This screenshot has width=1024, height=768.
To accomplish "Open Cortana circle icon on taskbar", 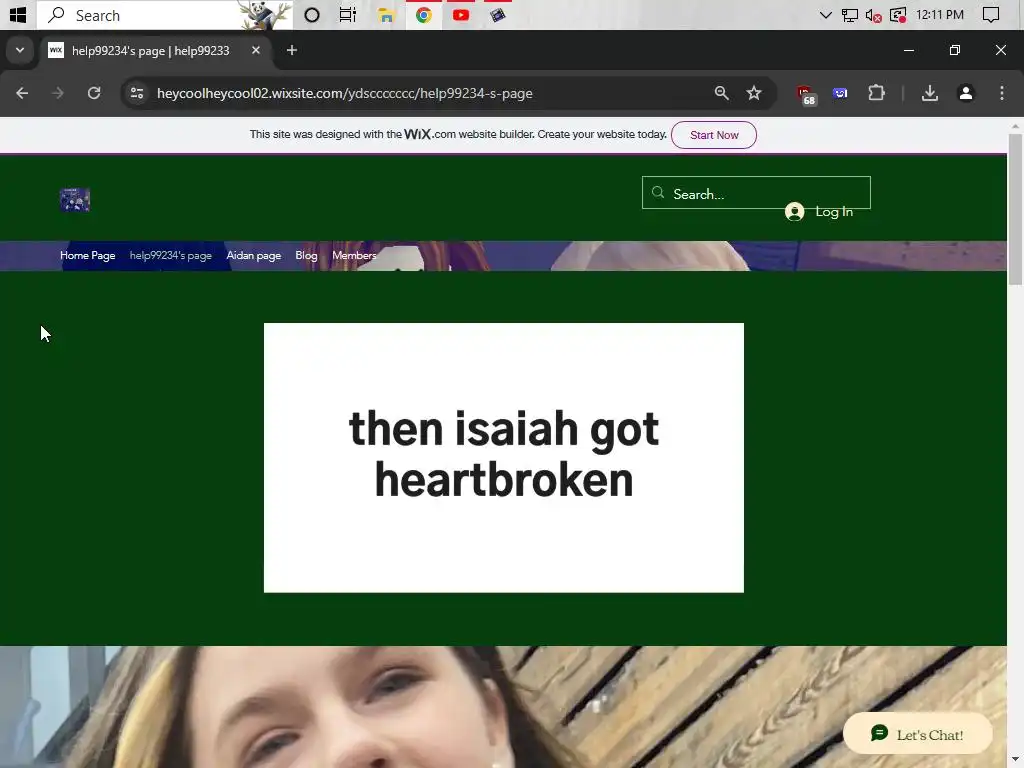I will (312, 15).
